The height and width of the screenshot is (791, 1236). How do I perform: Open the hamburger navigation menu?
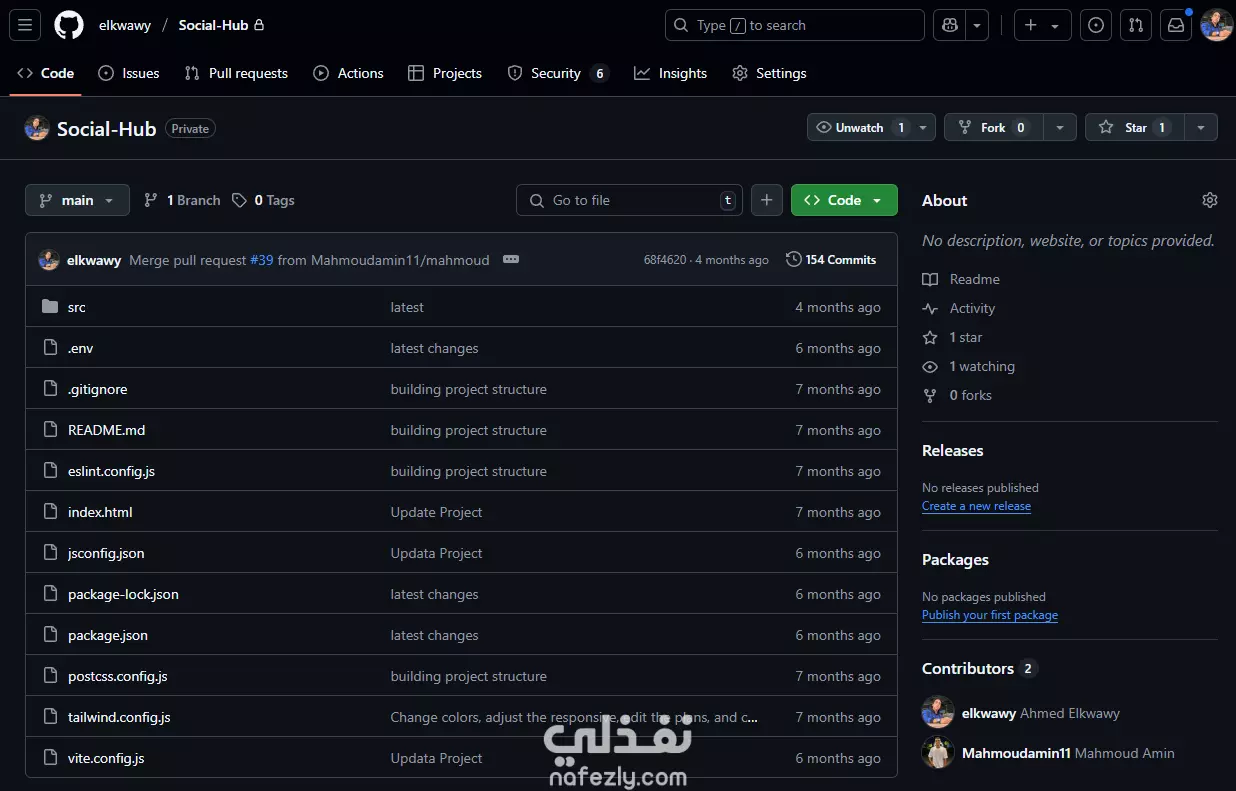point(25,25)
